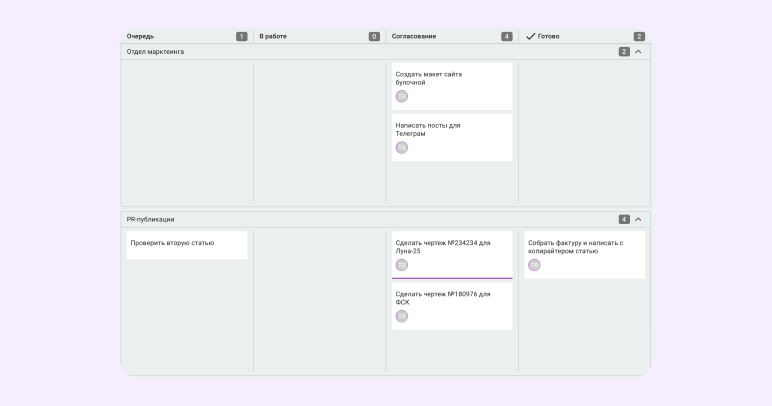This screenshot has width=772, height=406.
Task: Click the 'Готово' count badge
Action: pyautogui.click(x=639, y=36)
